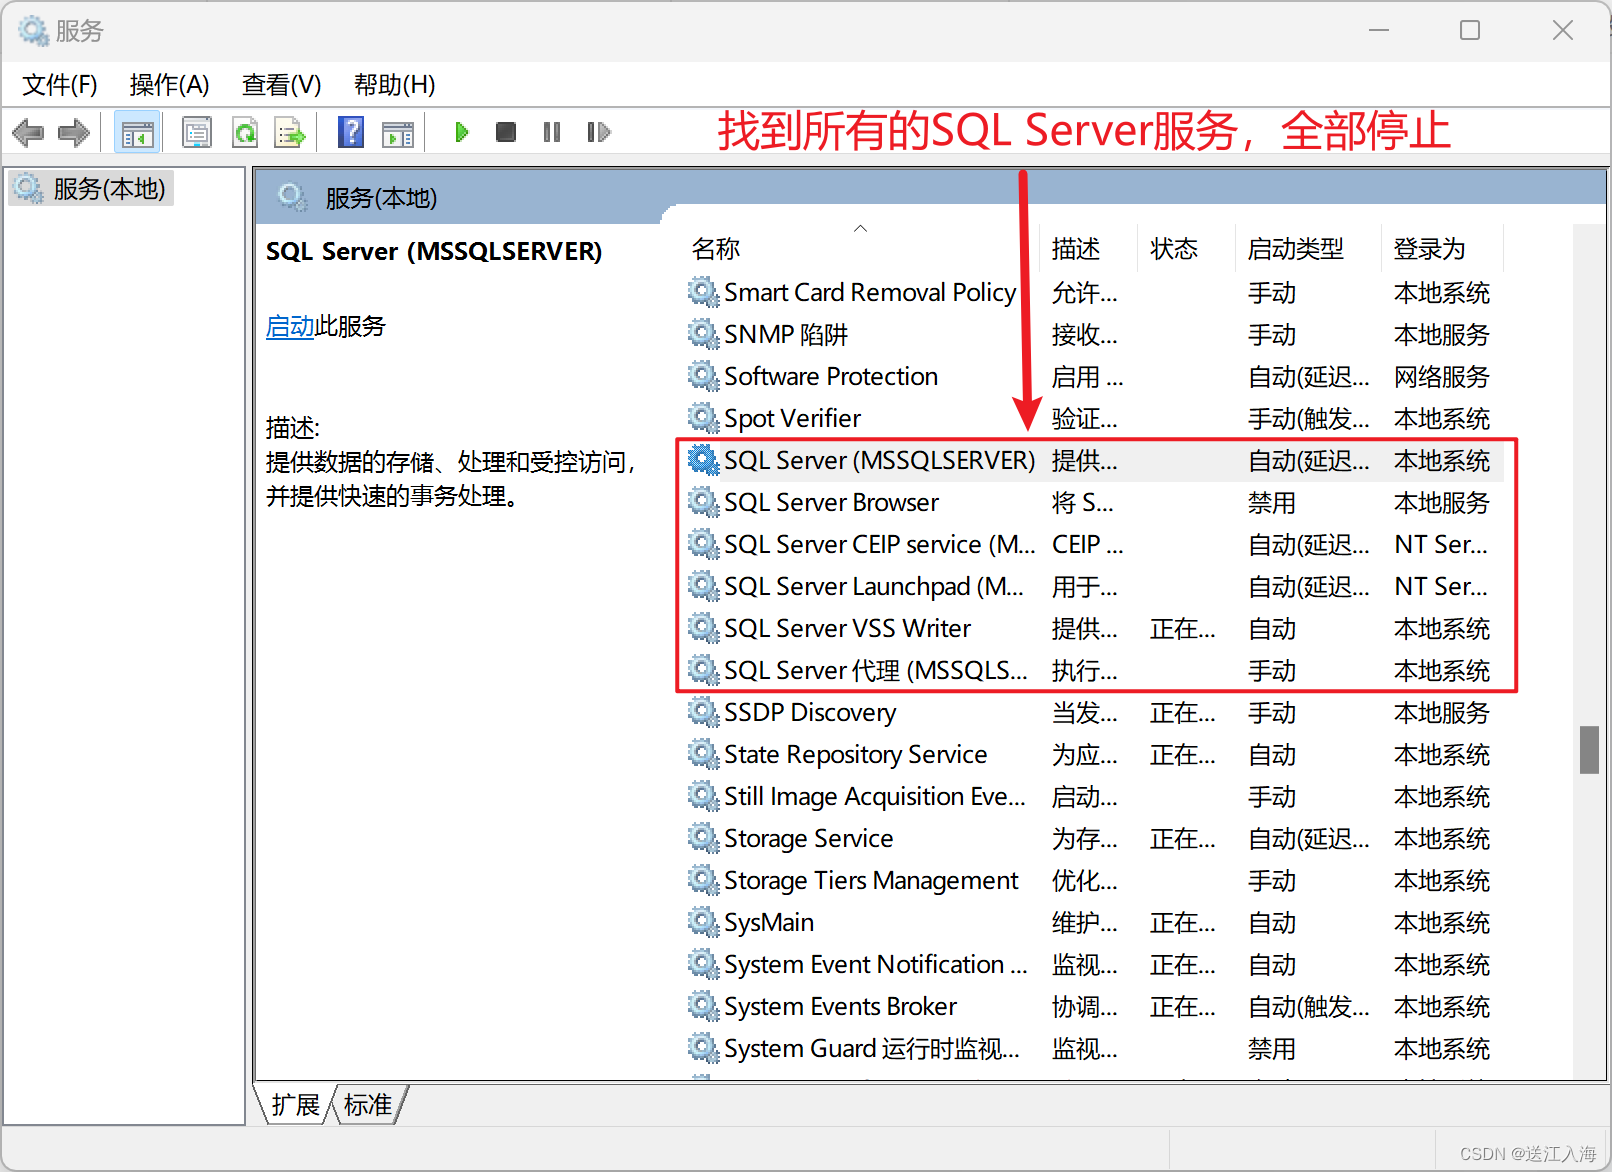This screenshot has height=1172, width=1612.
Task: Click the green Start Service icon
Action: 461,132
